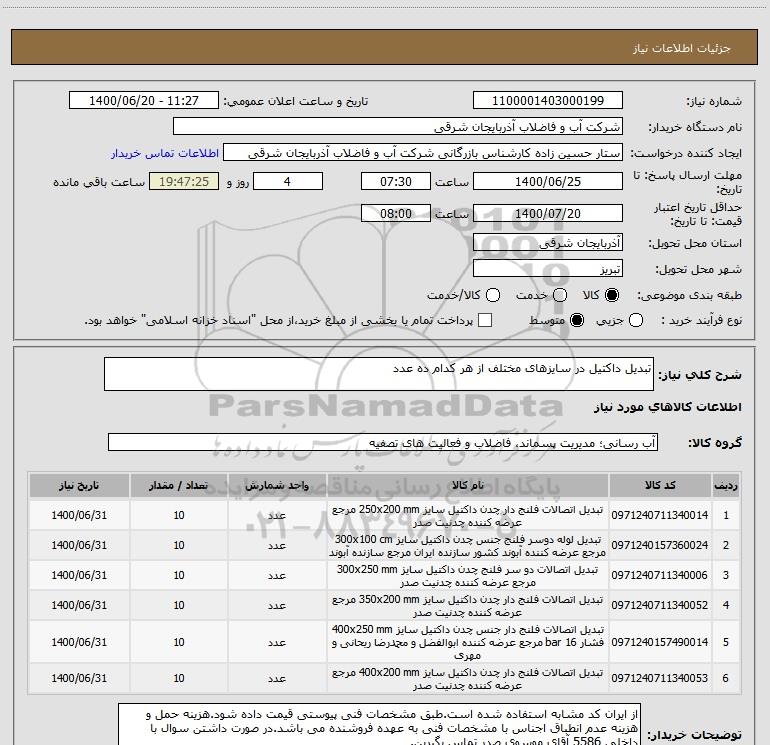Viewport: 770px width, 745px height.
Task: Click the buyer name field شرکت آب و فاضلاب
Action: (398, 127)
